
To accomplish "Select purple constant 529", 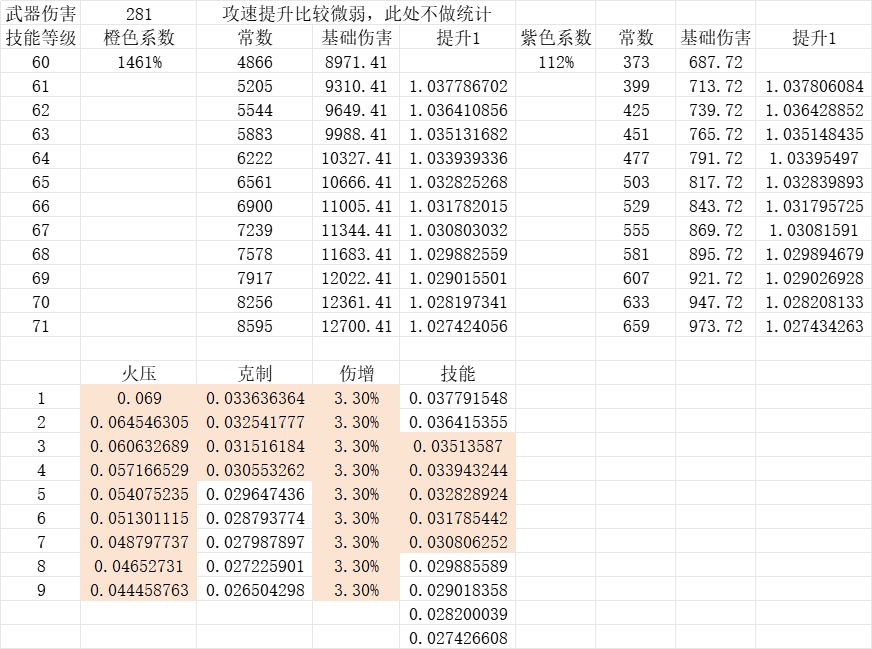I will point(636,206).
